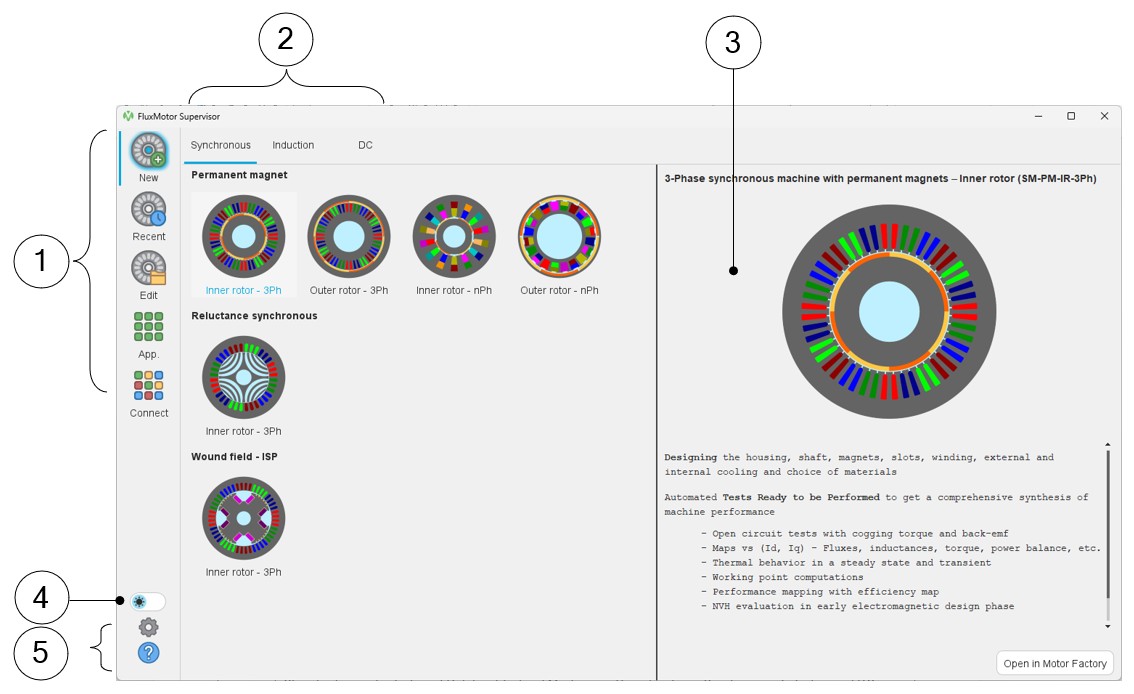This screenshot has width=1134, height=694.
Task: Open the Connect icon in sidebar
Action: (x=148, y=385)
